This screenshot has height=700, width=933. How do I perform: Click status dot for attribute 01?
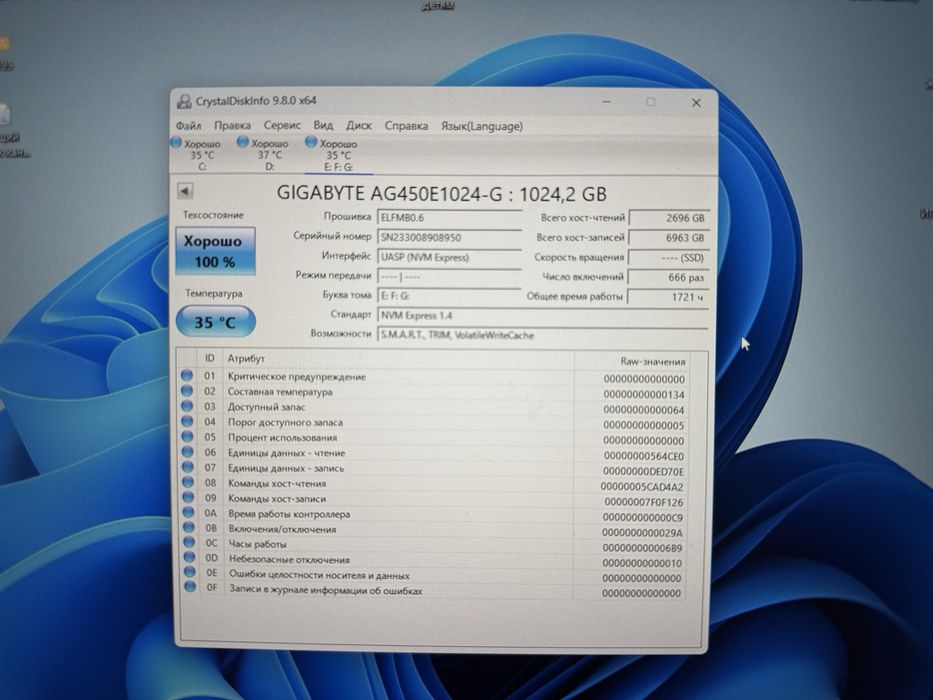pos(187,376)
